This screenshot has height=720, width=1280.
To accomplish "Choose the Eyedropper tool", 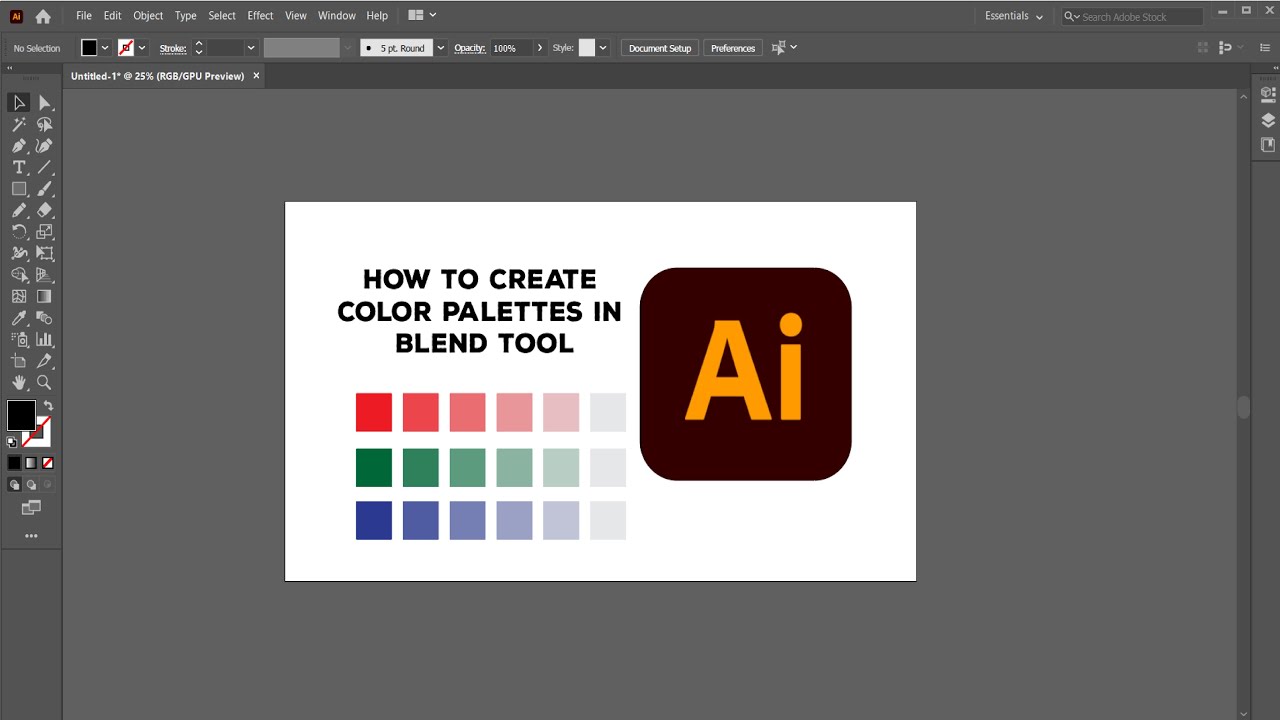I will click(x=19, y=318).
